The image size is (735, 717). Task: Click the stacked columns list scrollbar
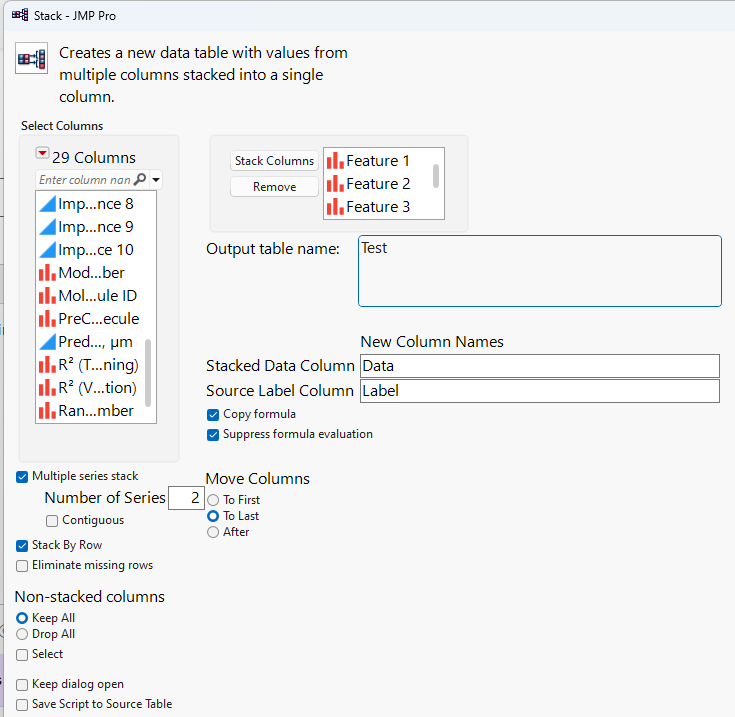tap(436, 176)
